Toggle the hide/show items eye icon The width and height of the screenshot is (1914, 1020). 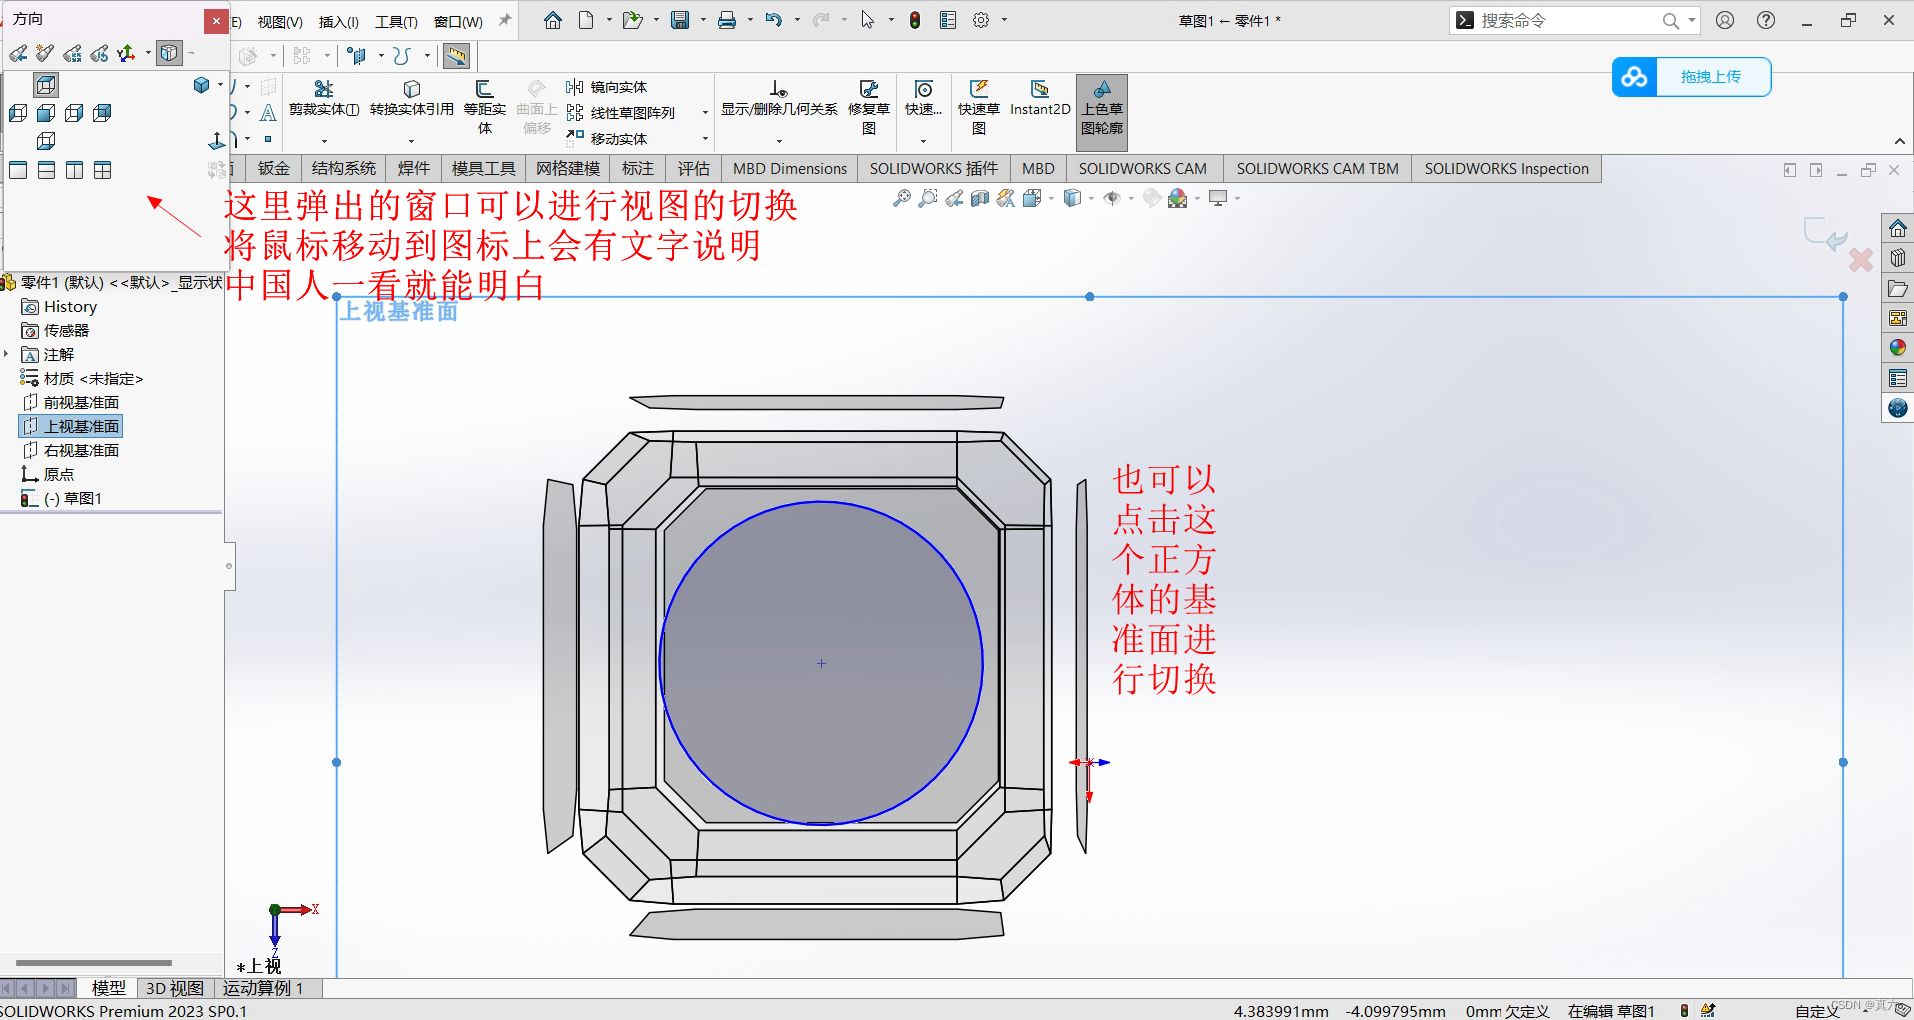(1113, 198)
